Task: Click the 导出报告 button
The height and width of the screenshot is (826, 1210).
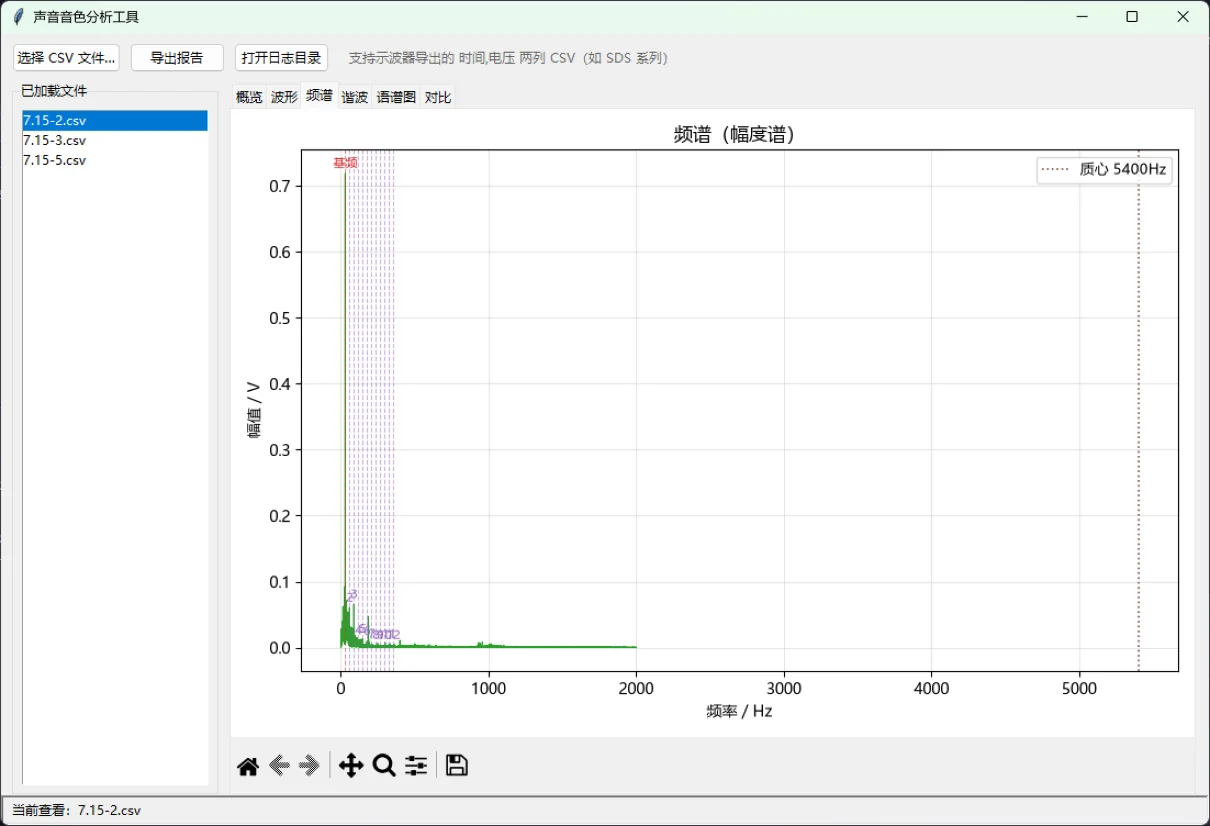Action: (177, 58)
